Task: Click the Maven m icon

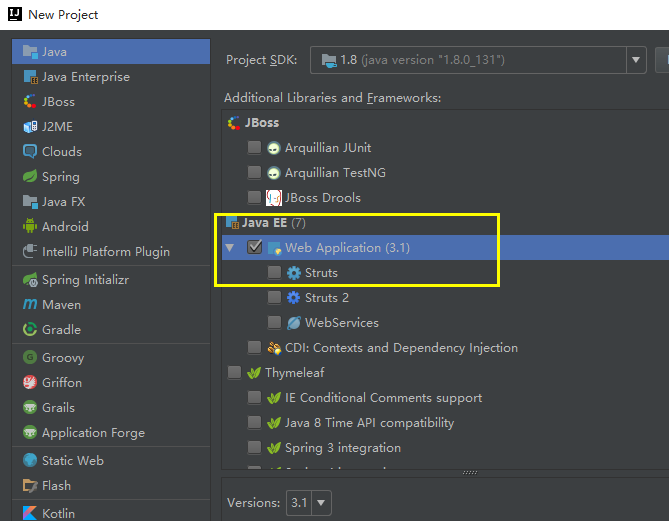Action: [30, 304]
